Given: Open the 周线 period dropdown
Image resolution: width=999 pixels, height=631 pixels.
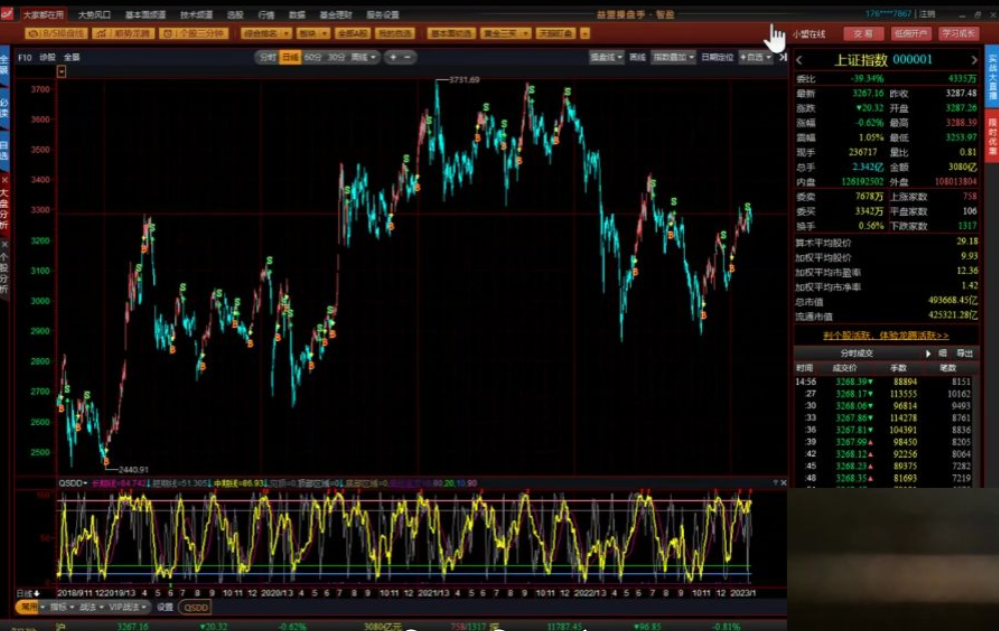Looking at the screenshot, I should [x=363, y=57].
